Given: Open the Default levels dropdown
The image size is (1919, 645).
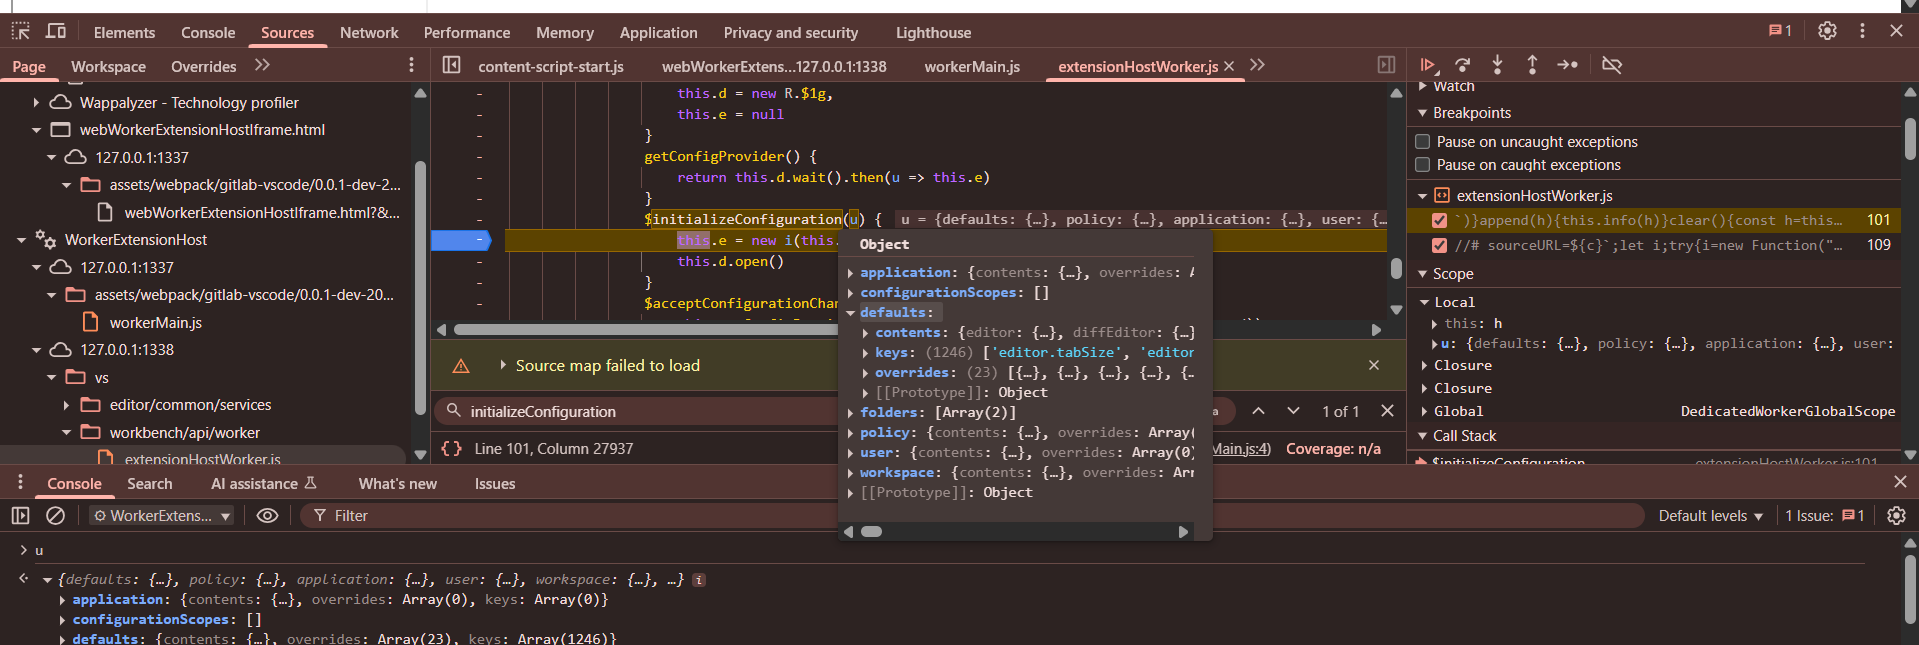Looking at the screenshot, I should (1710, 516).
